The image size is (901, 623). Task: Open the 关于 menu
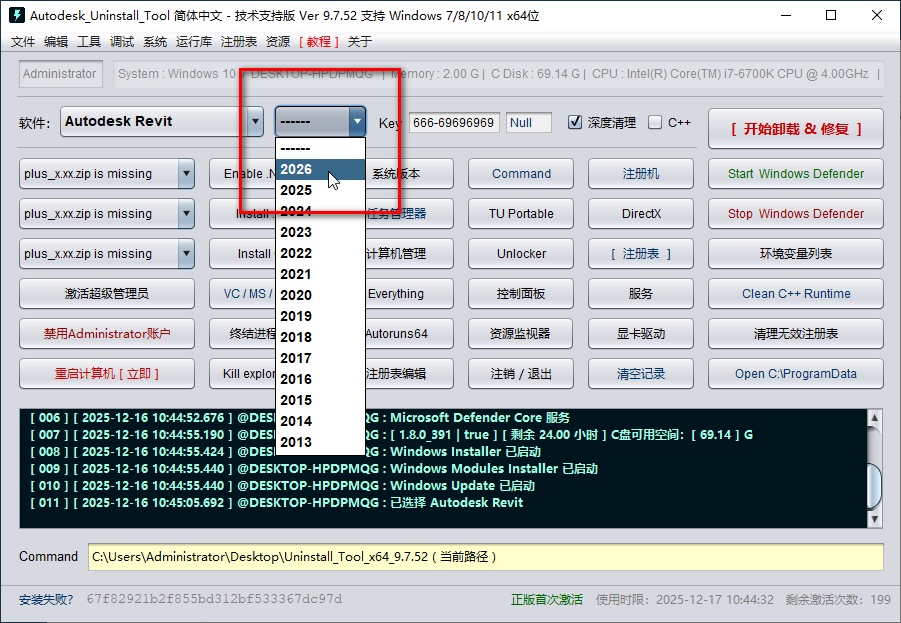pyautogui.click(x=360, y=41)
